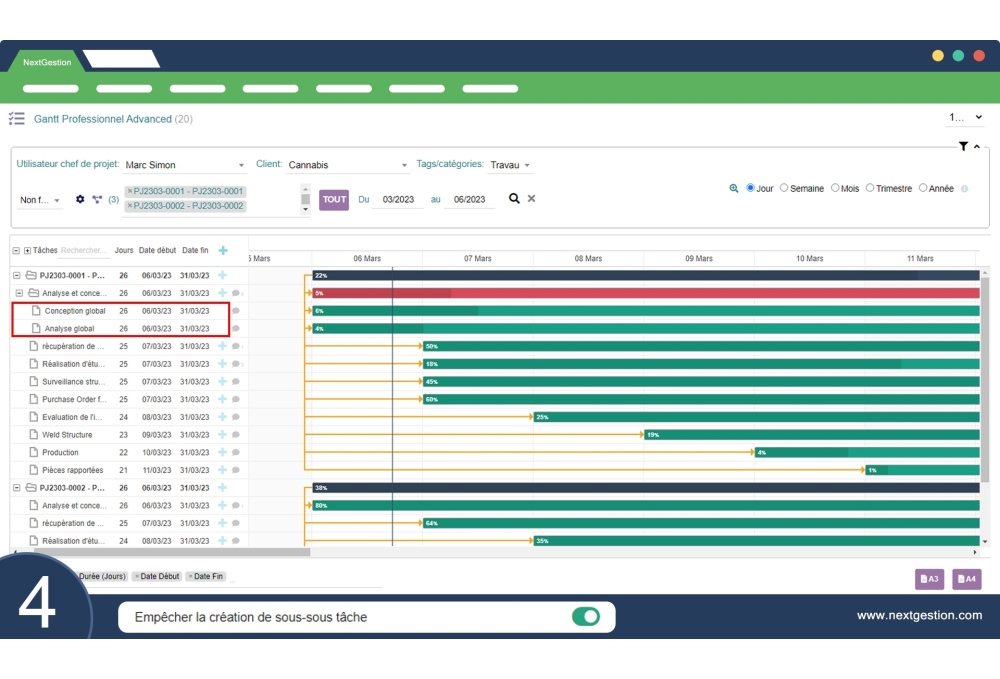Click the TOUT button
Viewport: 1000px width, 679px height.
pos(334,199)
